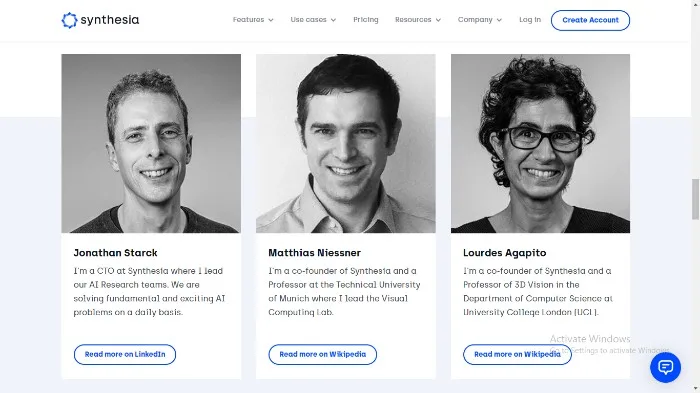This screenshot has width=700, height=393.
Task: Open Matthias Niessner's Read more on Wikipedia
Action: point(323,354)
